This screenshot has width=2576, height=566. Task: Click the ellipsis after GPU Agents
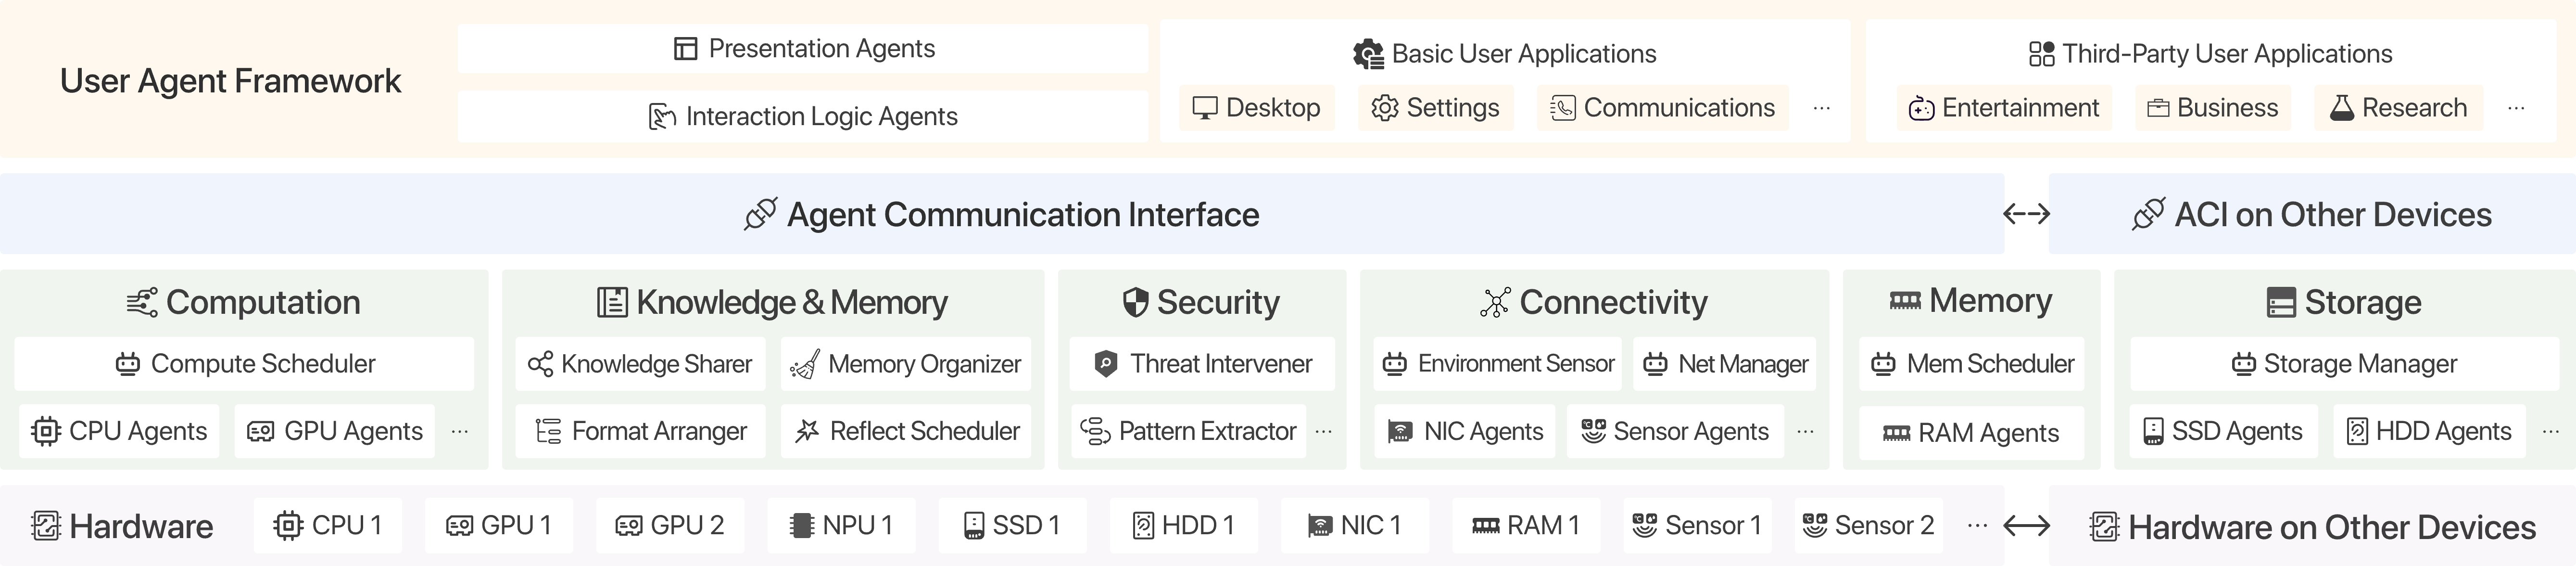(460, 431)
